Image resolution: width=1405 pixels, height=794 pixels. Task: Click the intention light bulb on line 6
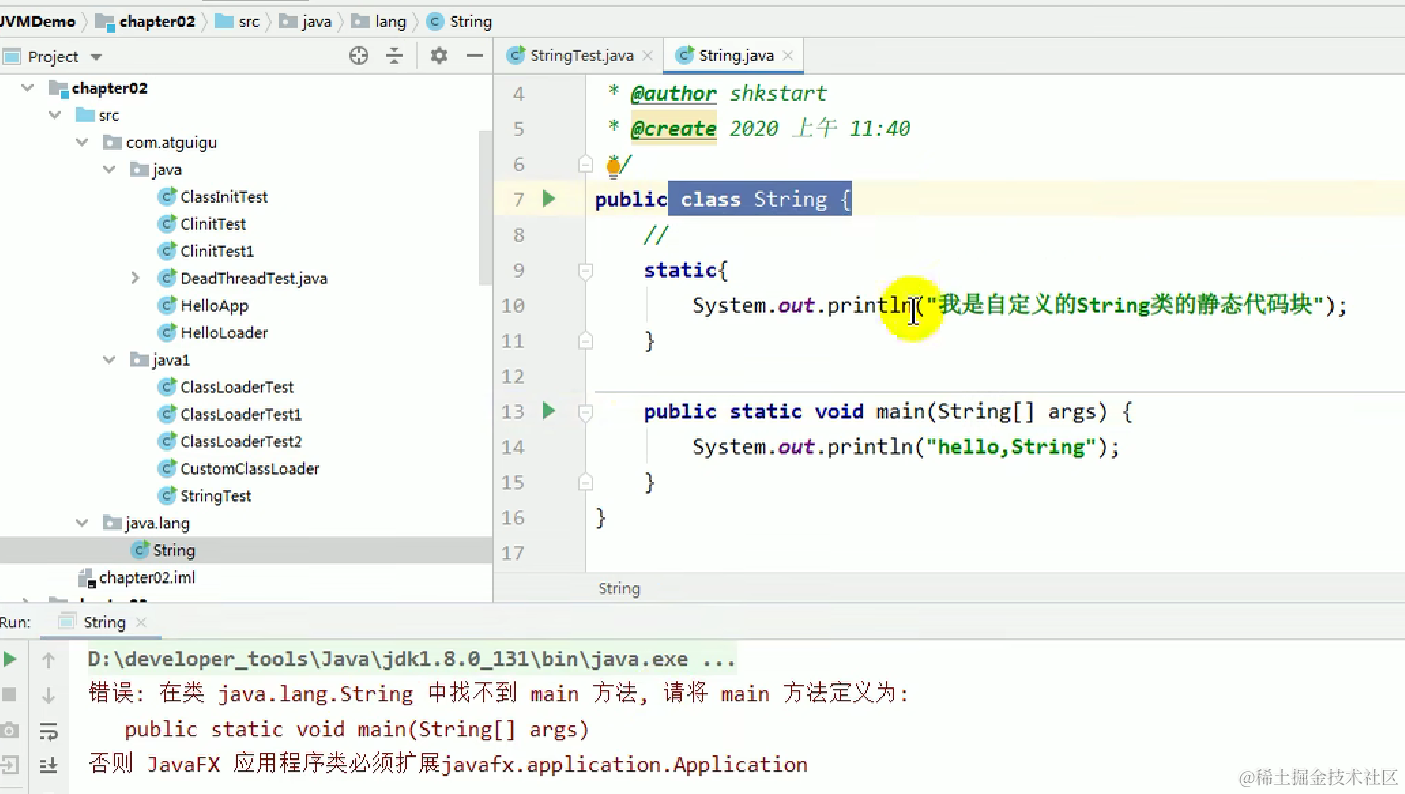[614, 164]
